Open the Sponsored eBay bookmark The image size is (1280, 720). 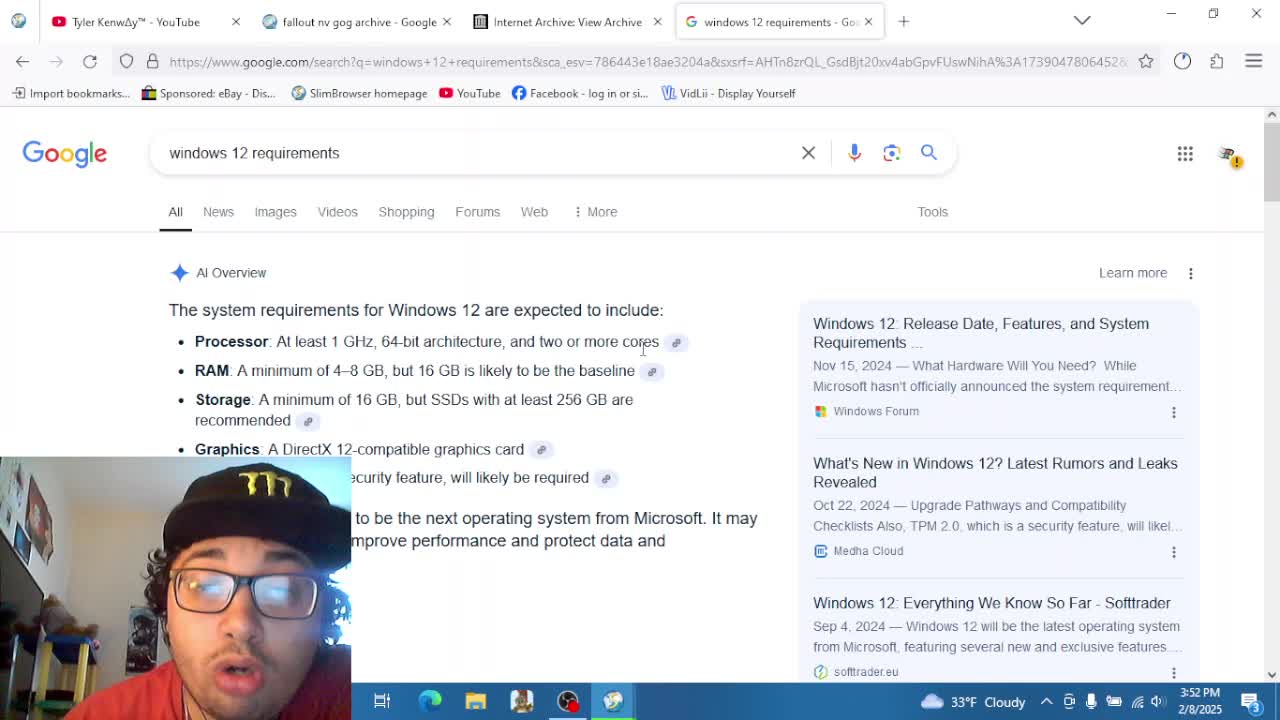(208, 93)
